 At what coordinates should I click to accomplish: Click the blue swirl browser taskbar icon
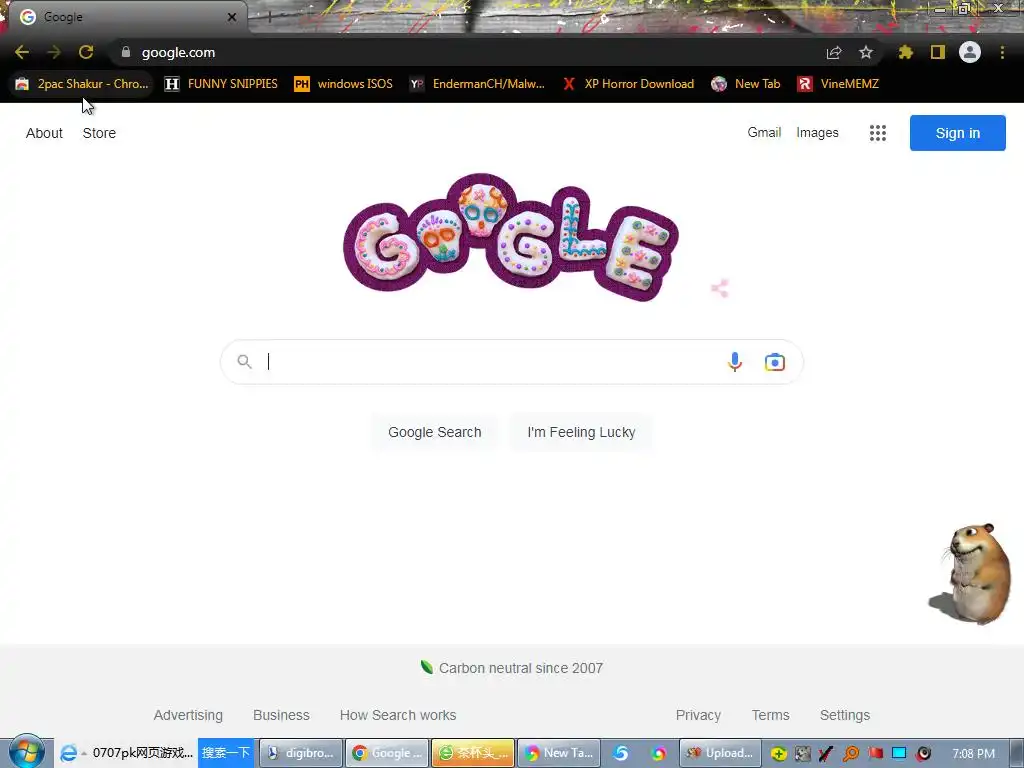pyautogui.click(x=620, y=754)
